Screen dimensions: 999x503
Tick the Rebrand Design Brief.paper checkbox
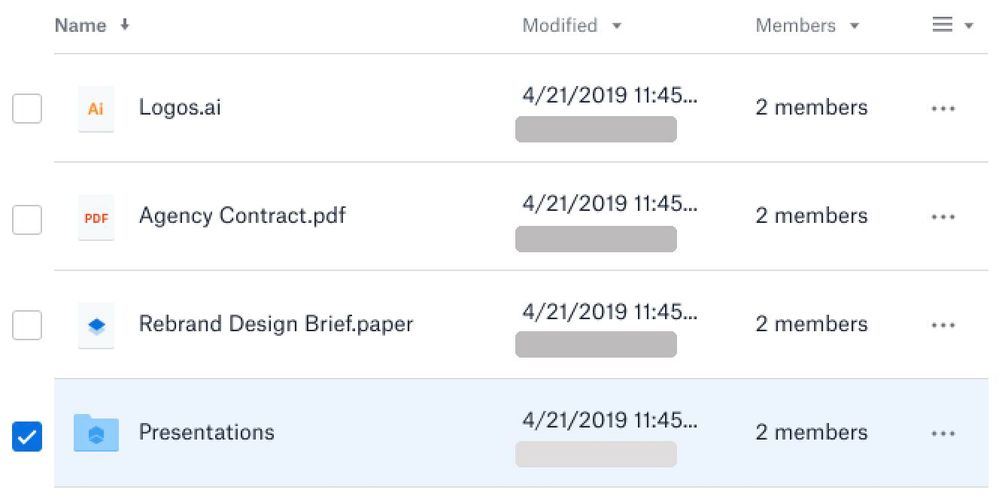coord(27,325)
